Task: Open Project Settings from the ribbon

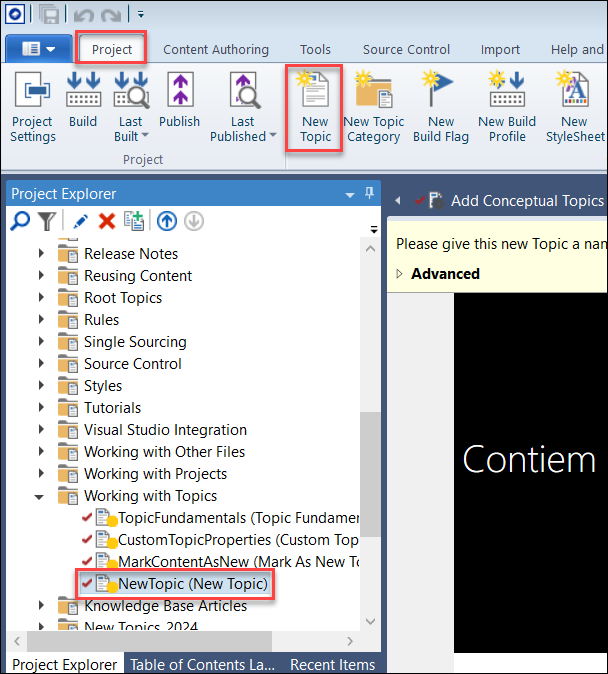Action: (x=33, y=107)
